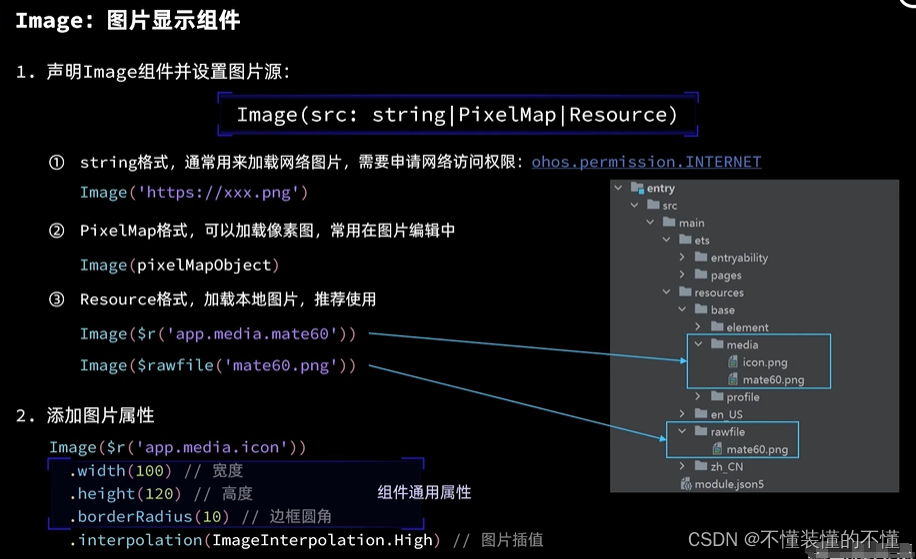Select the media tree label
The width and height of the screenshot is (916, 559).
[742, 345]
